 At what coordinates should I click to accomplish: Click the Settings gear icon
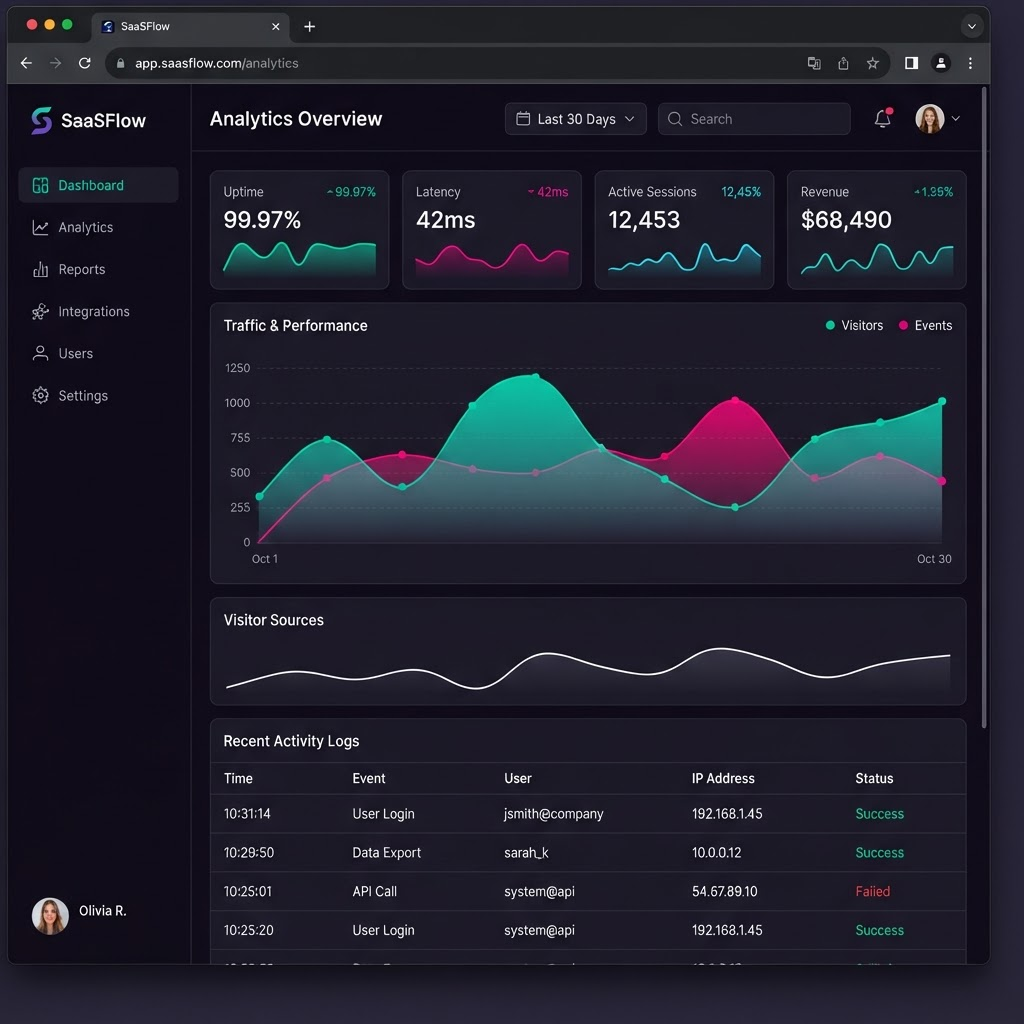click(x=40, y=395)
